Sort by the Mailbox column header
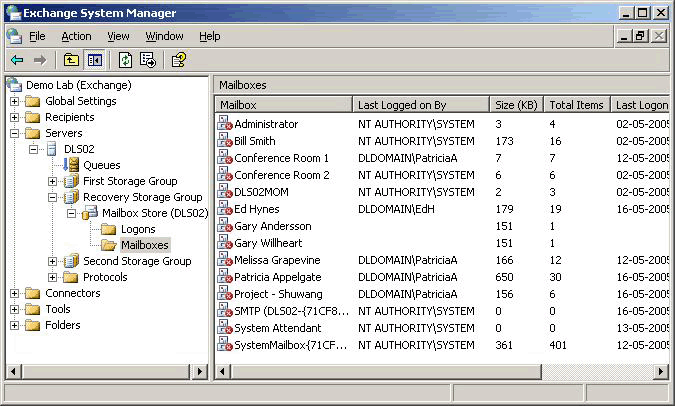Viewport: 675px width, 406px height. tap(284, 105)
